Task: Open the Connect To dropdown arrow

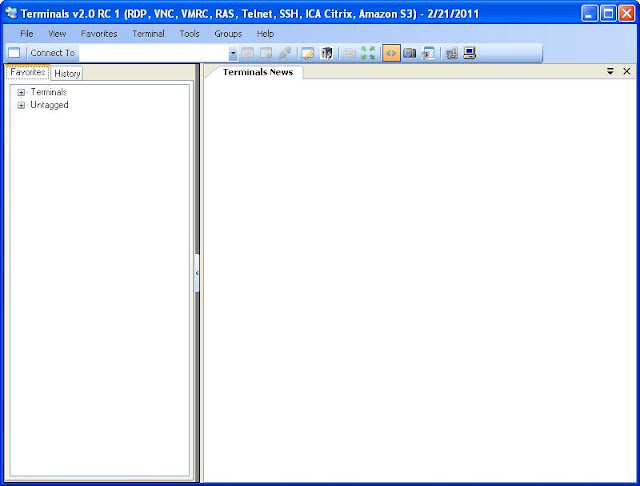Action: tap(233, 53)
